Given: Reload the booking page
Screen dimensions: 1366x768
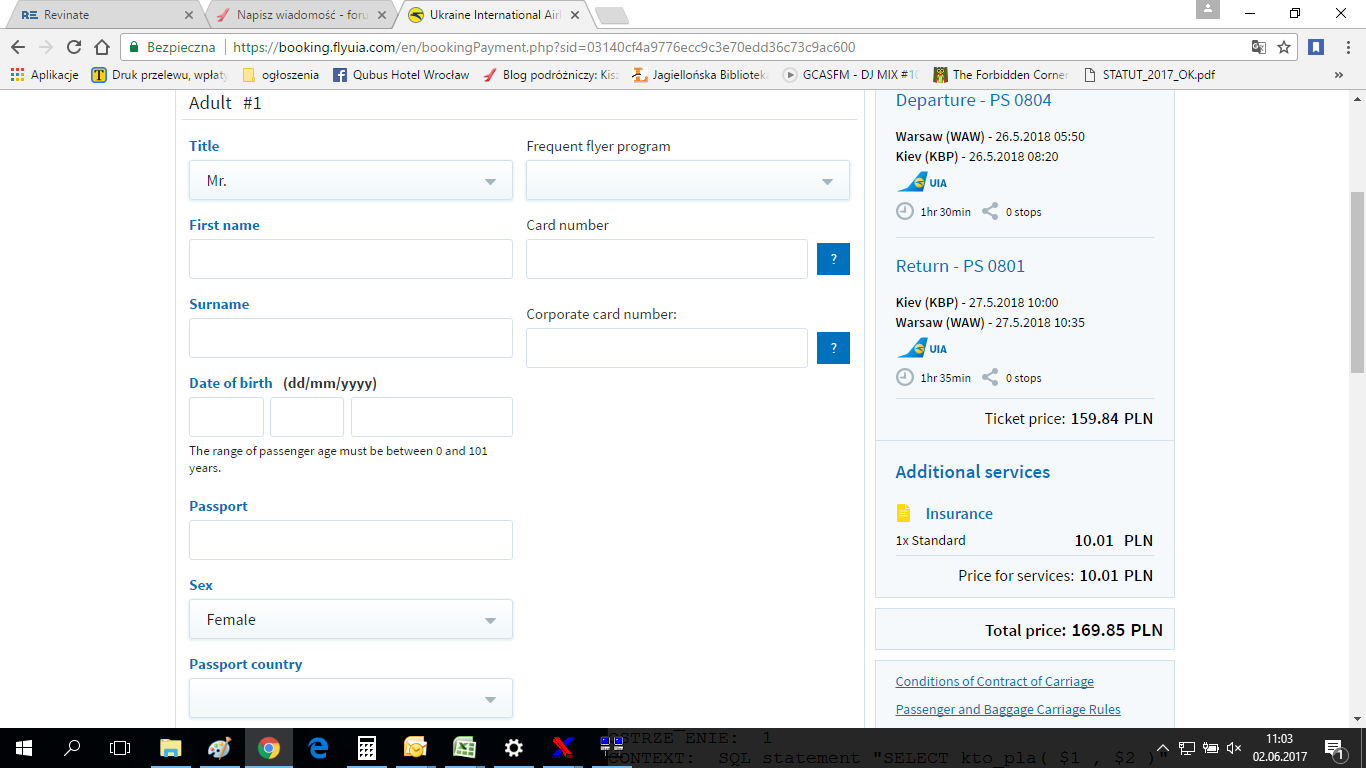Looking at the screenshot, I should tap(73, 47).
